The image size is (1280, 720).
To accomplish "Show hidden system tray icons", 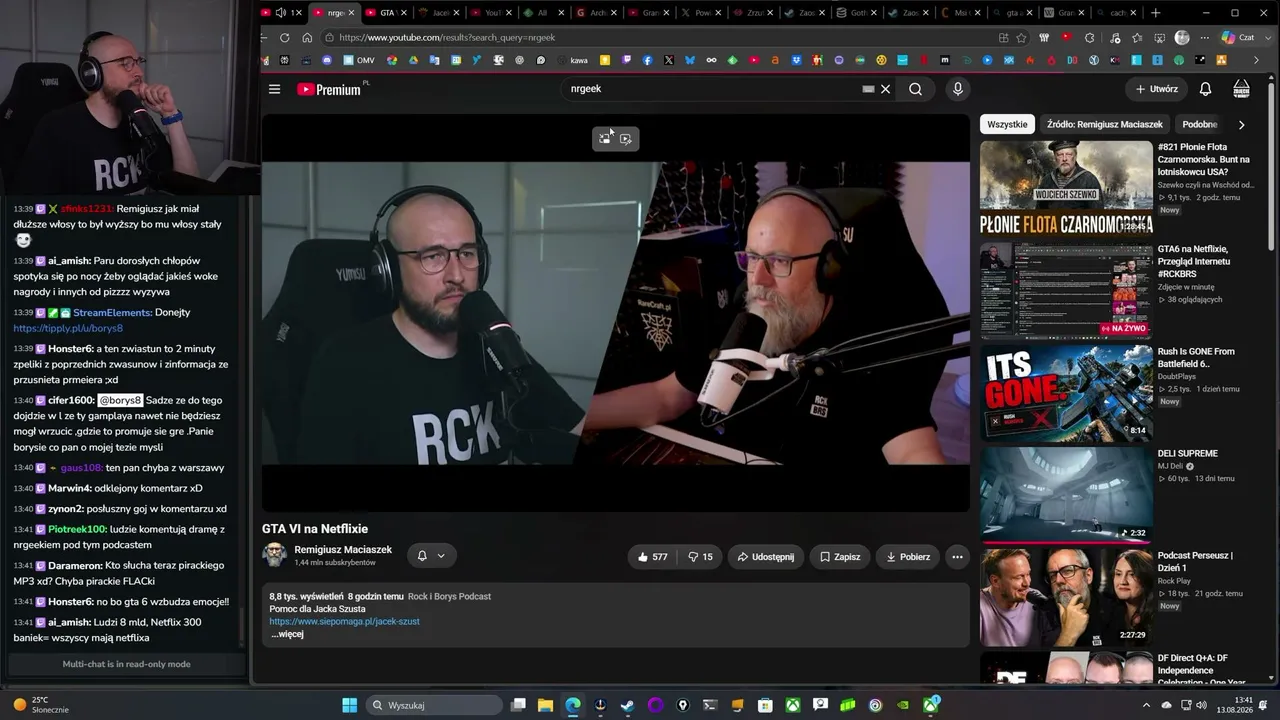I will 1146,705.
